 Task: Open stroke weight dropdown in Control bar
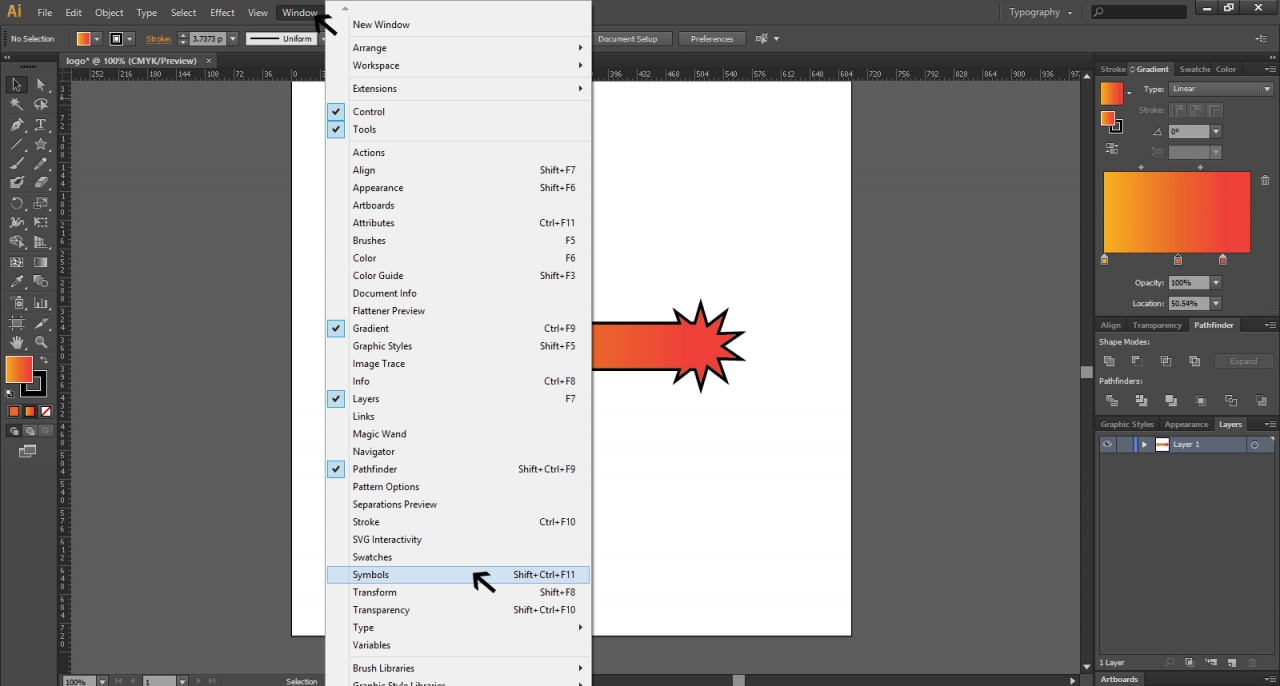[232, 39]
